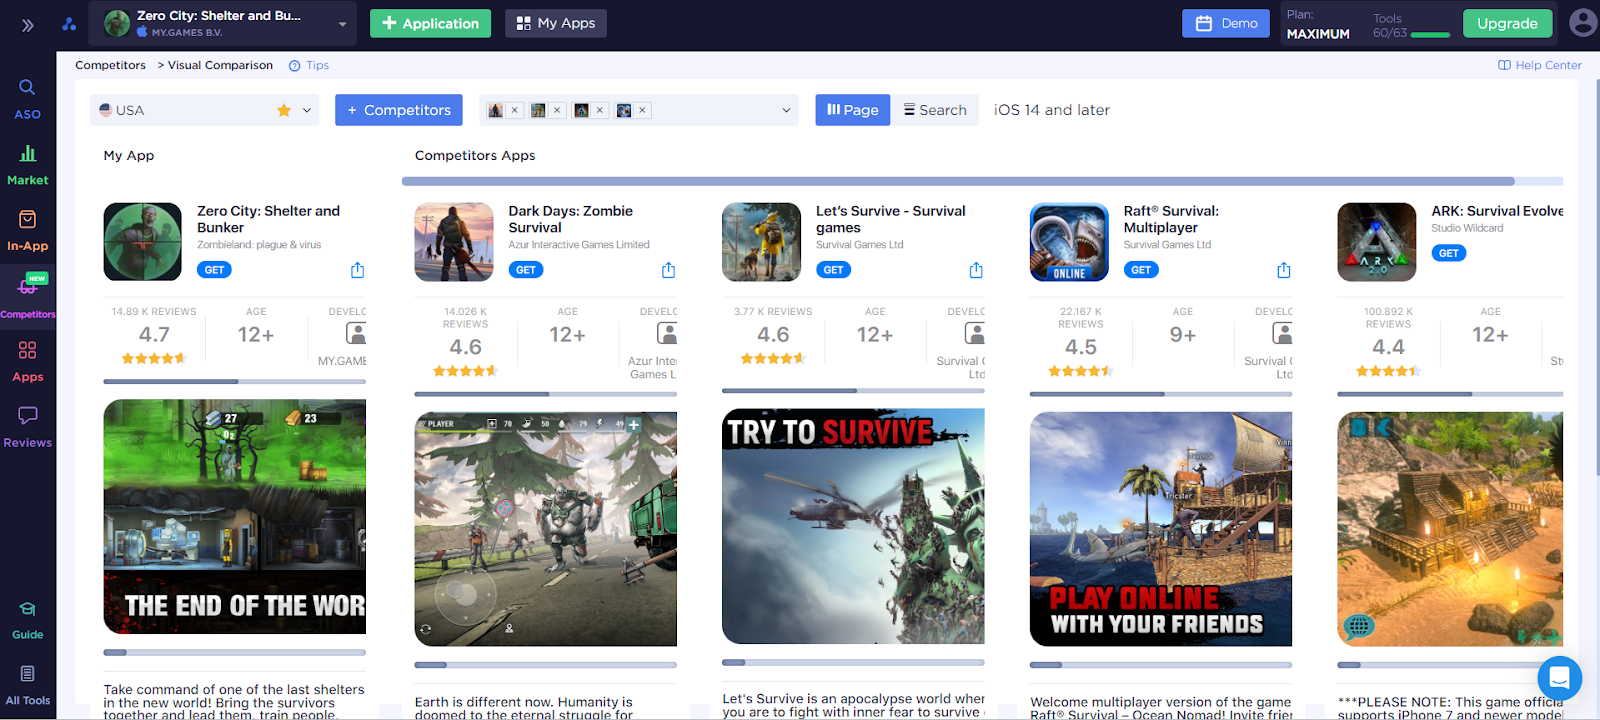Open the ARK gameplay screenshot
The image size is (1600, 720).
(1450, 529)
